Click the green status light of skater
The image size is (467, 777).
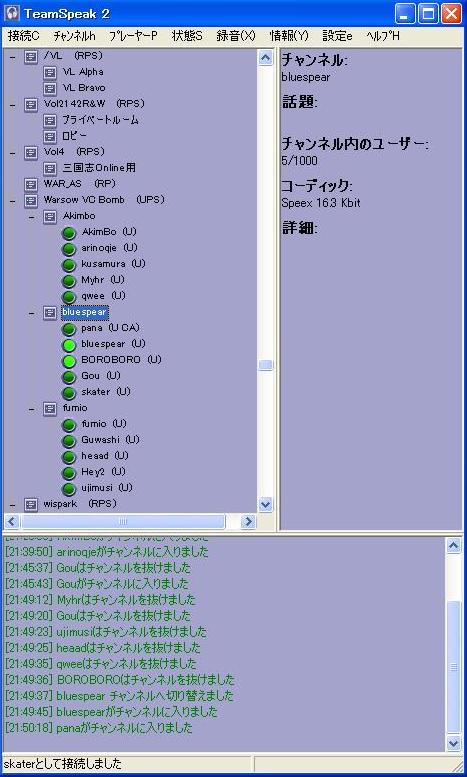(68, 392)
